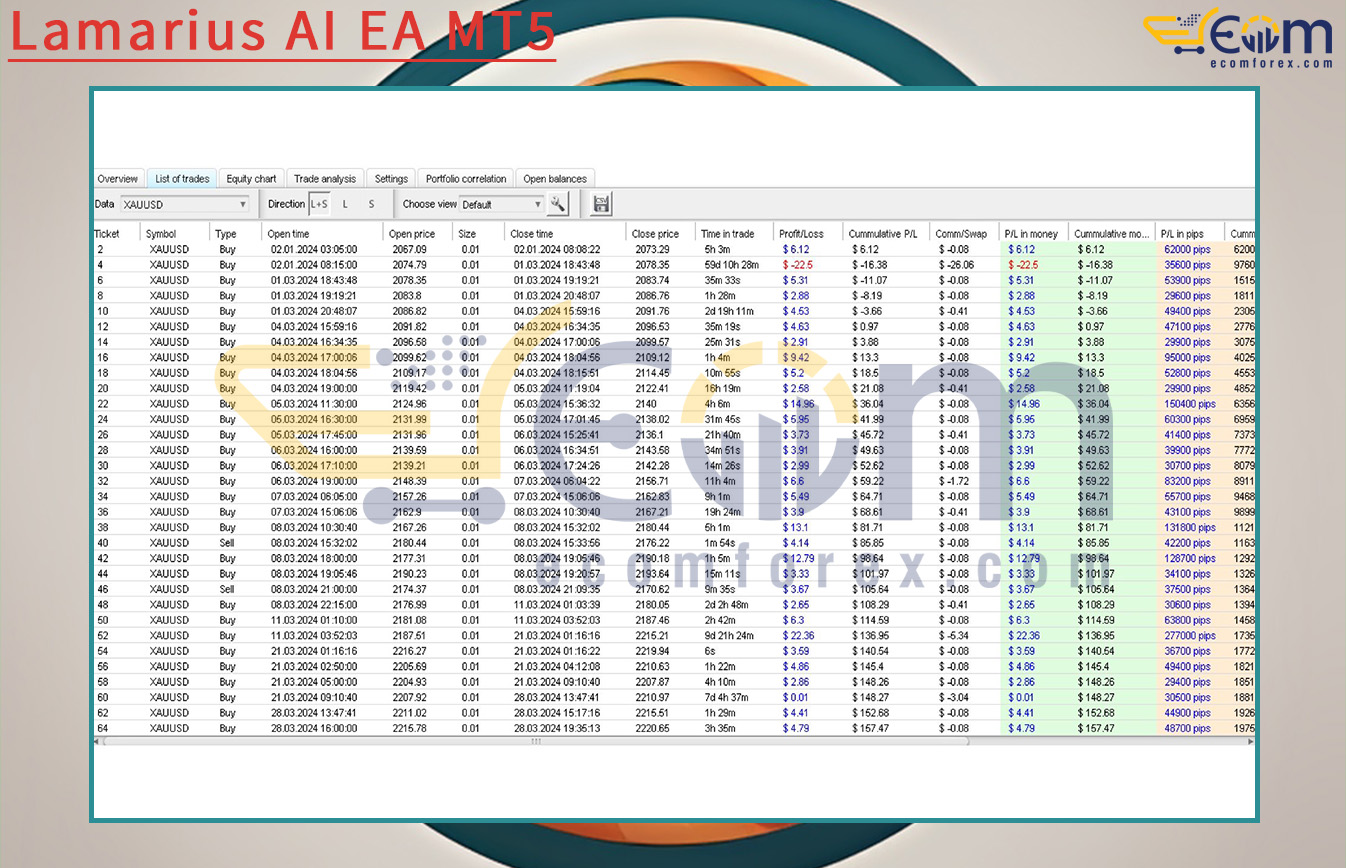1346x868 pixels.
Task: Click Comm/Swap value $ -5.34
Action: point(953,635)
